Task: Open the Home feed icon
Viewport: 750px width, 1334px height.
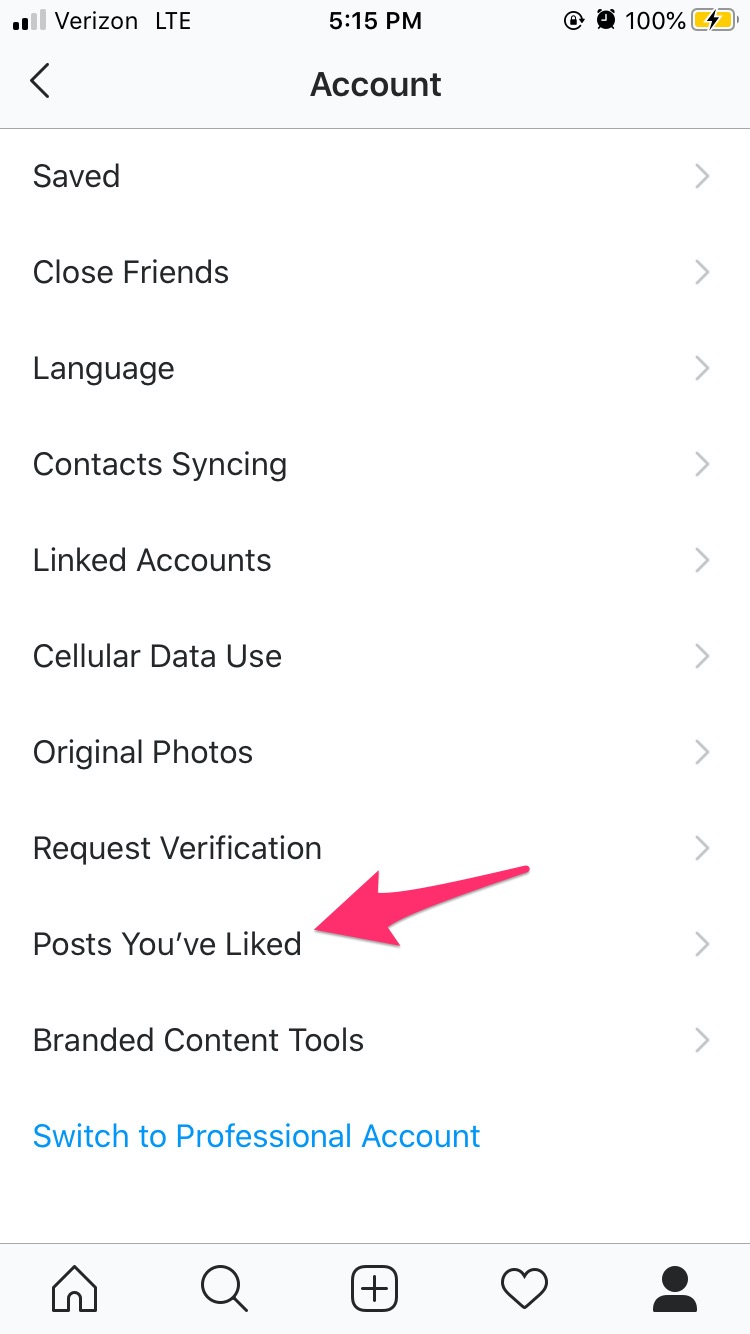Action: [x=75, y=1287]
